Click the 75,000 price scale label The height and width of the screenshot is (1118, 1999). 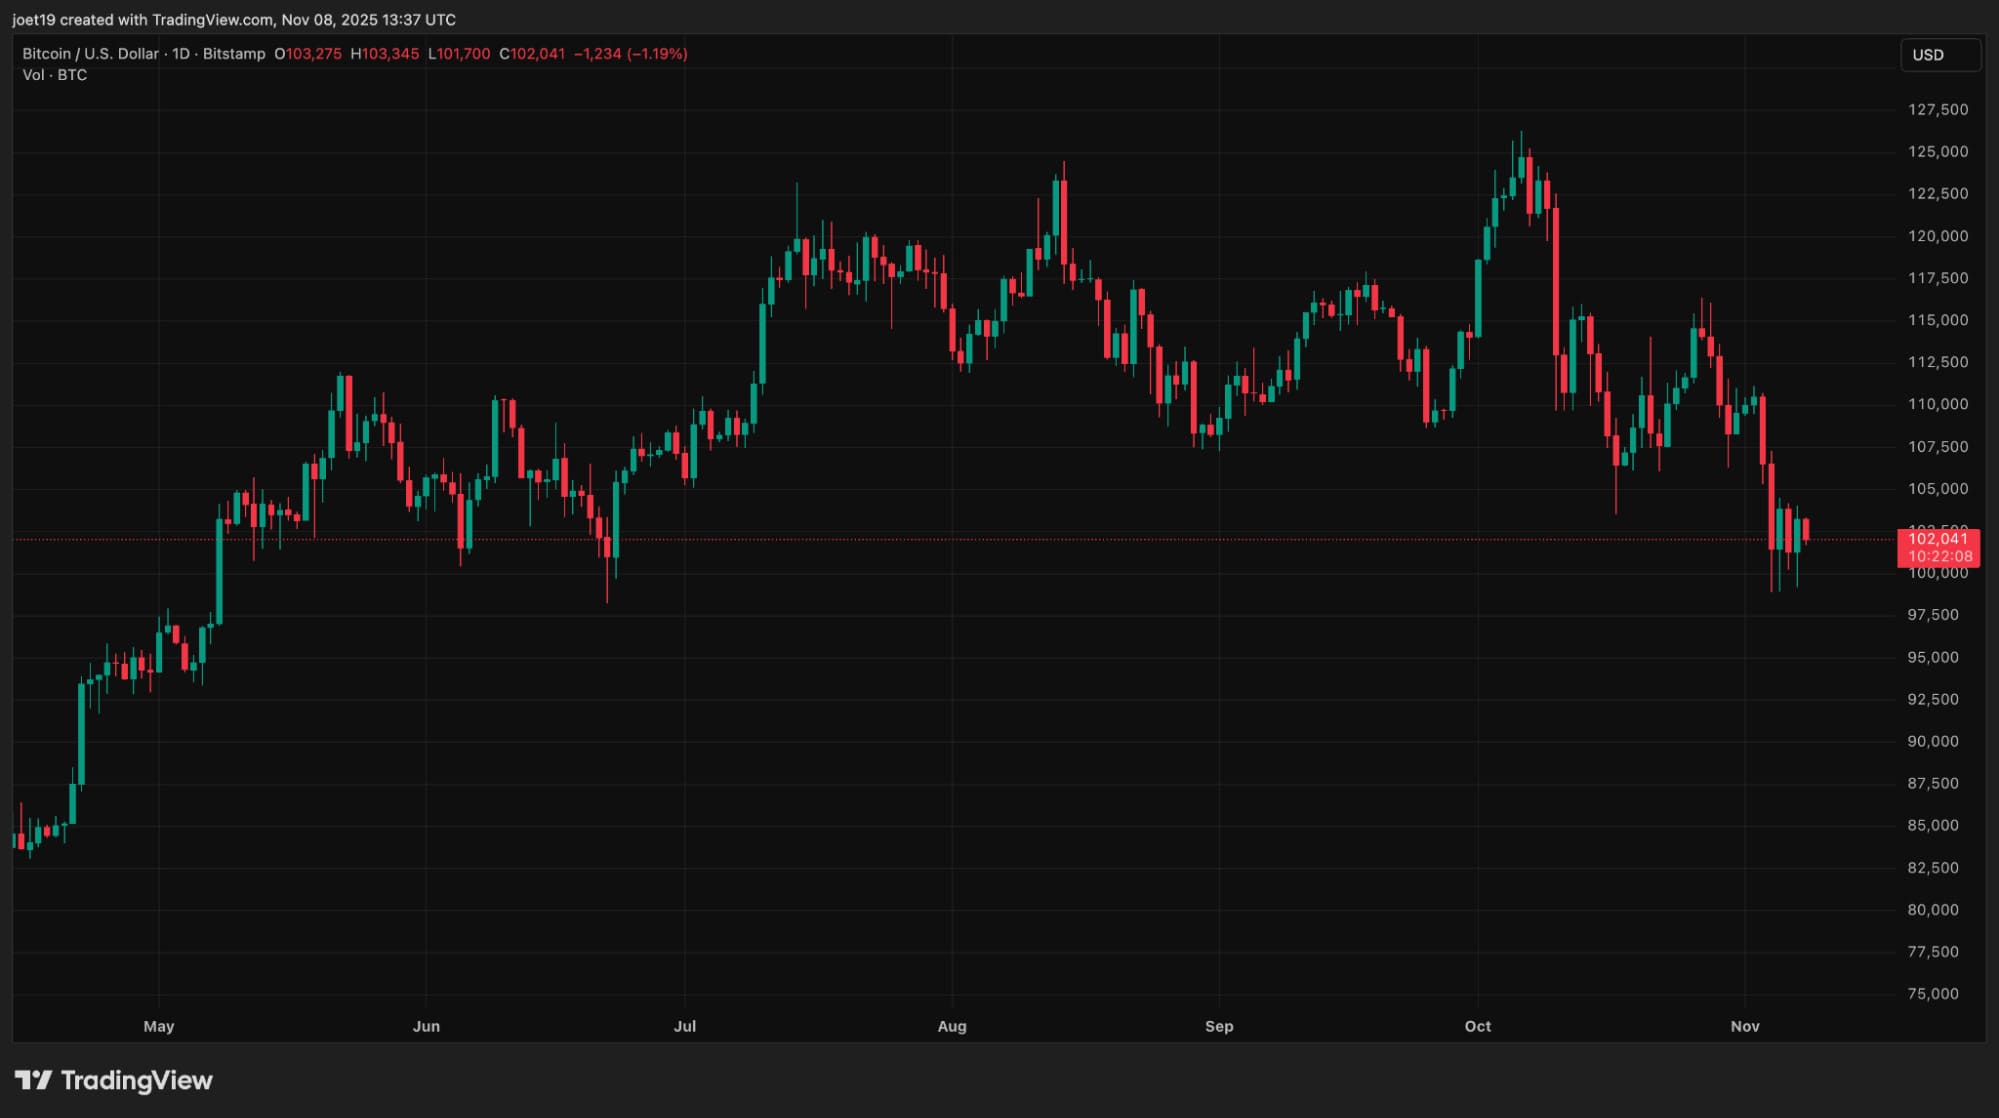[x=1932, y=994]
